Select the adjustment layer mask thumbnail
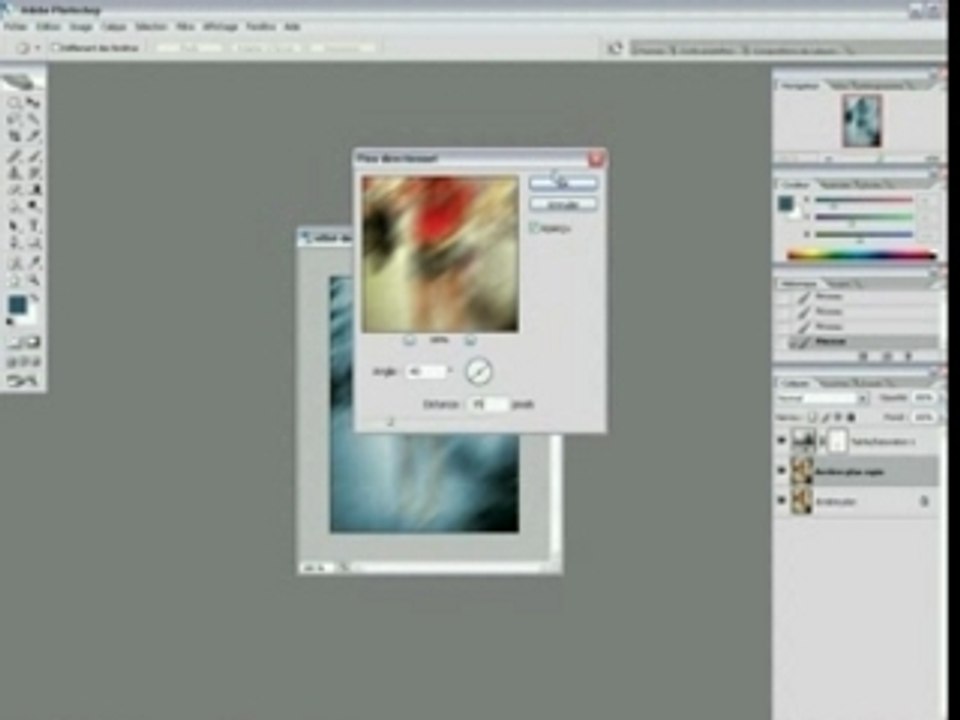Image resolution: width=960 pixels, height=720 pixels. point(838,441)
